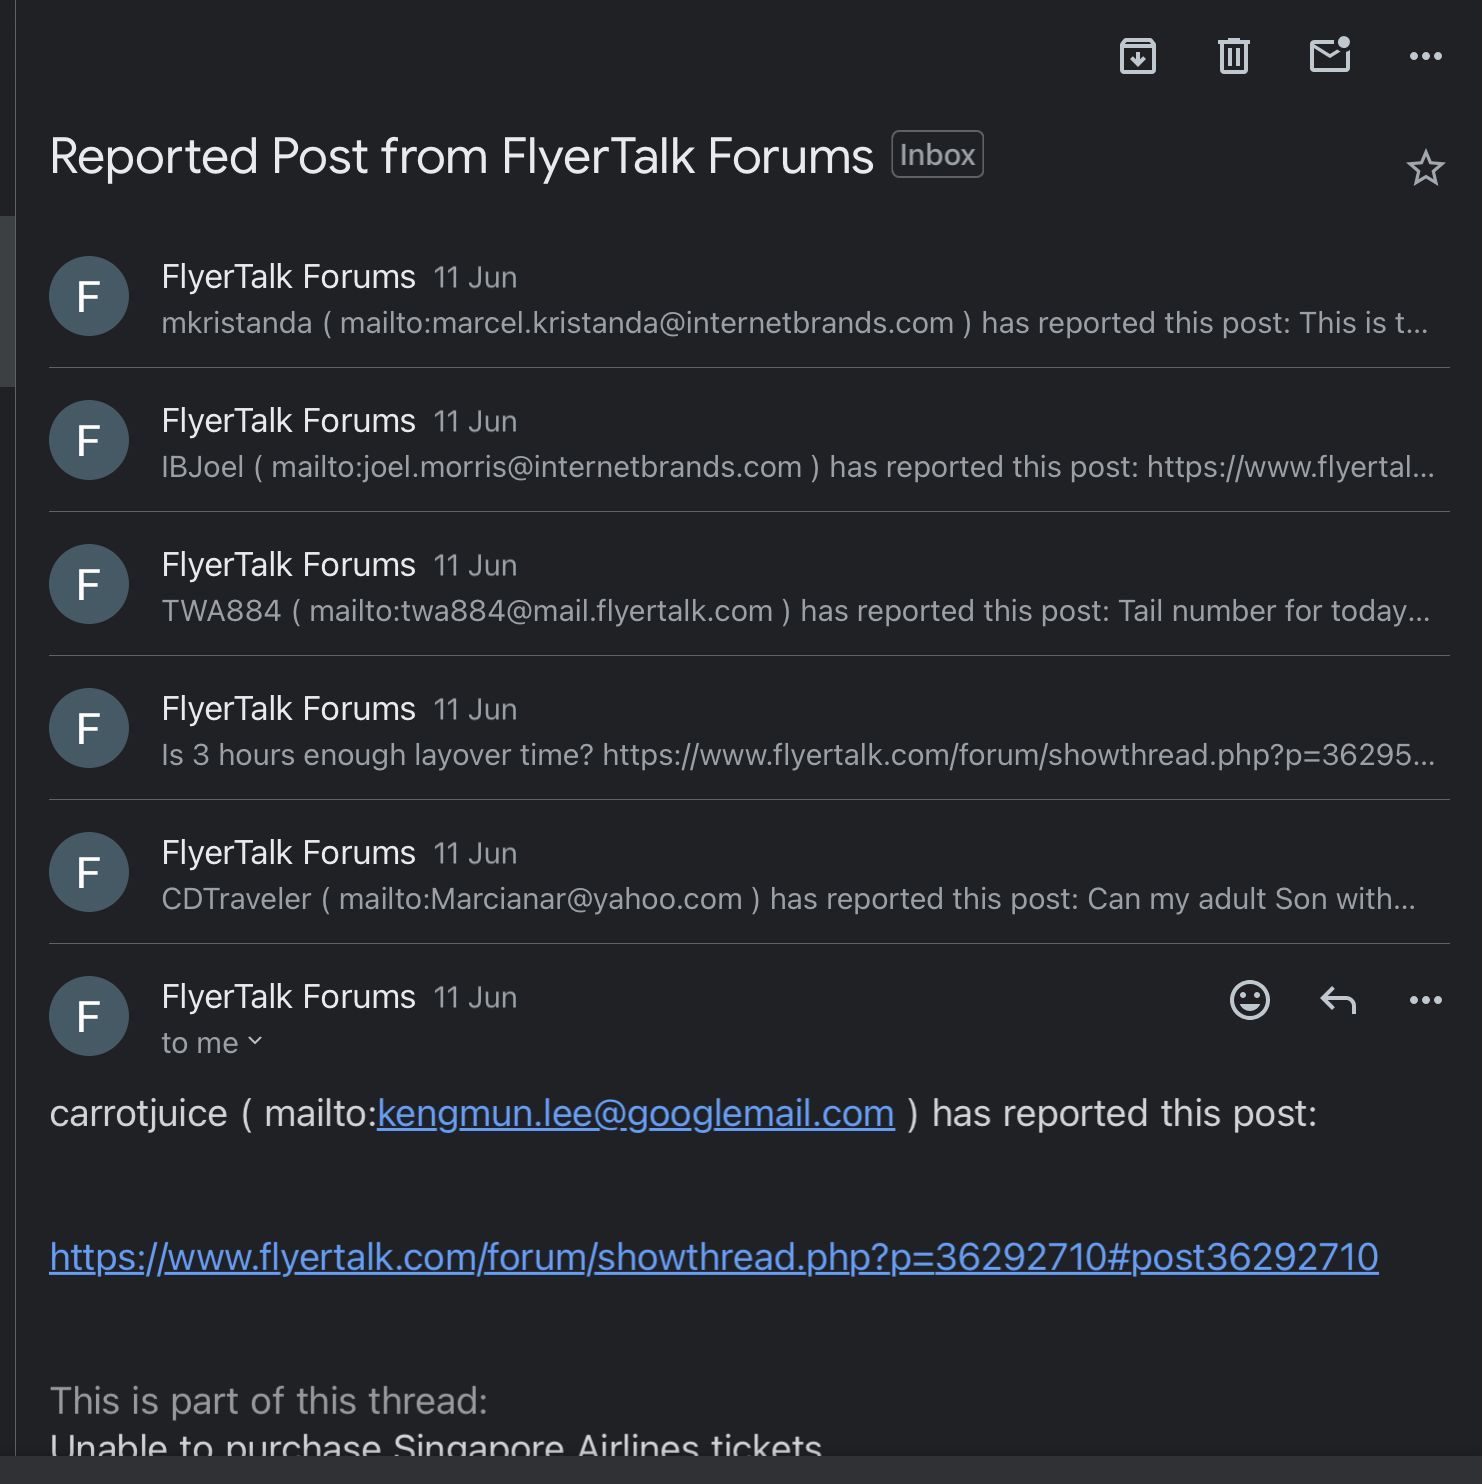The image size is (1482, 1484).
Task: Open the kengmun.lee@googlemail.com email link
Action: [635, 1113]
